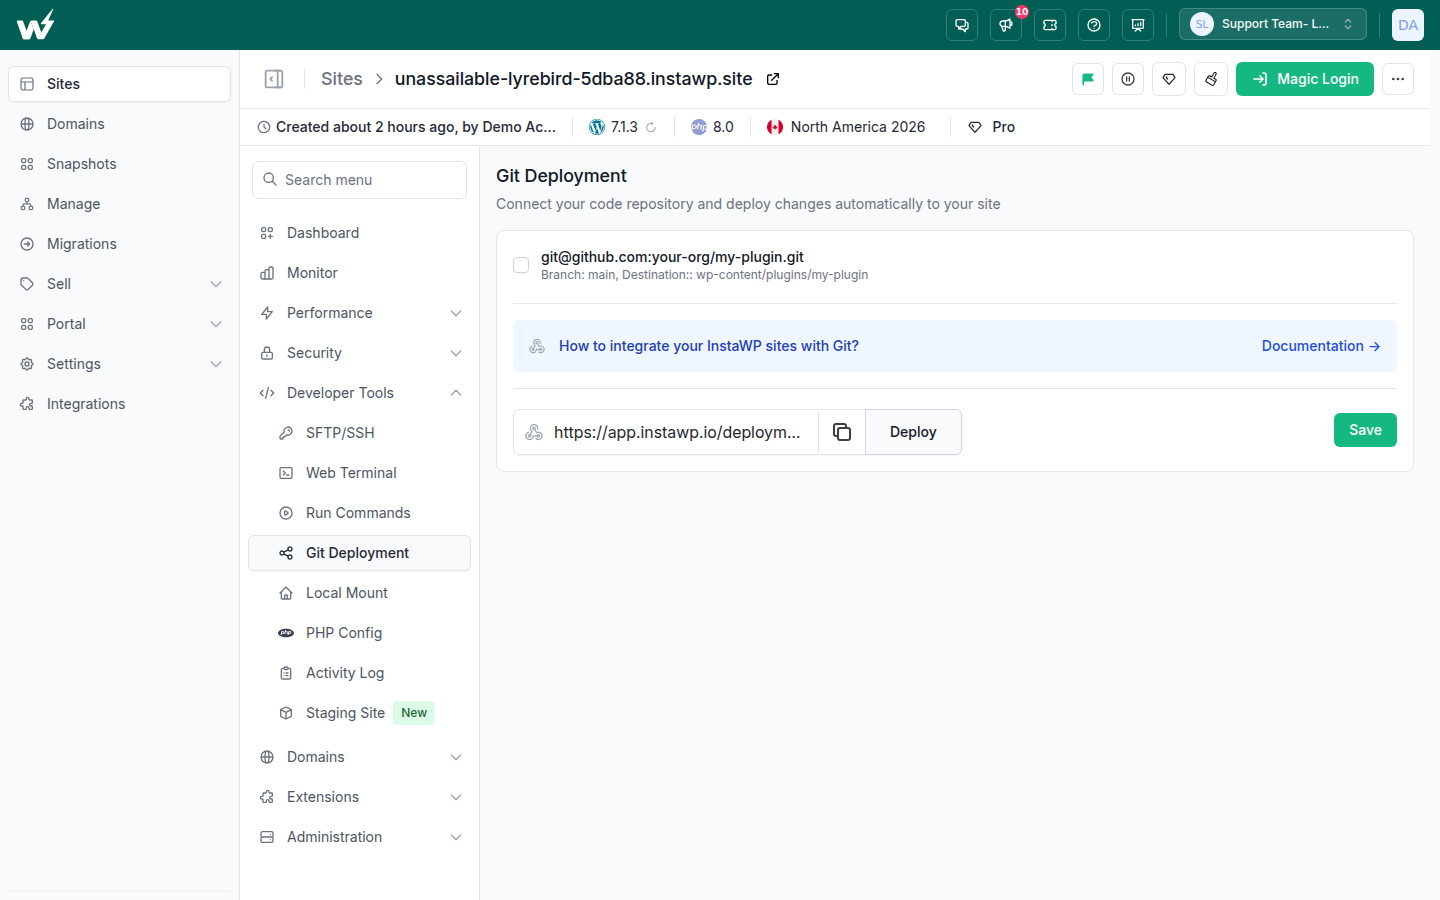Expand the Security section
The image size is (1440, 900).
coord(360,353)
